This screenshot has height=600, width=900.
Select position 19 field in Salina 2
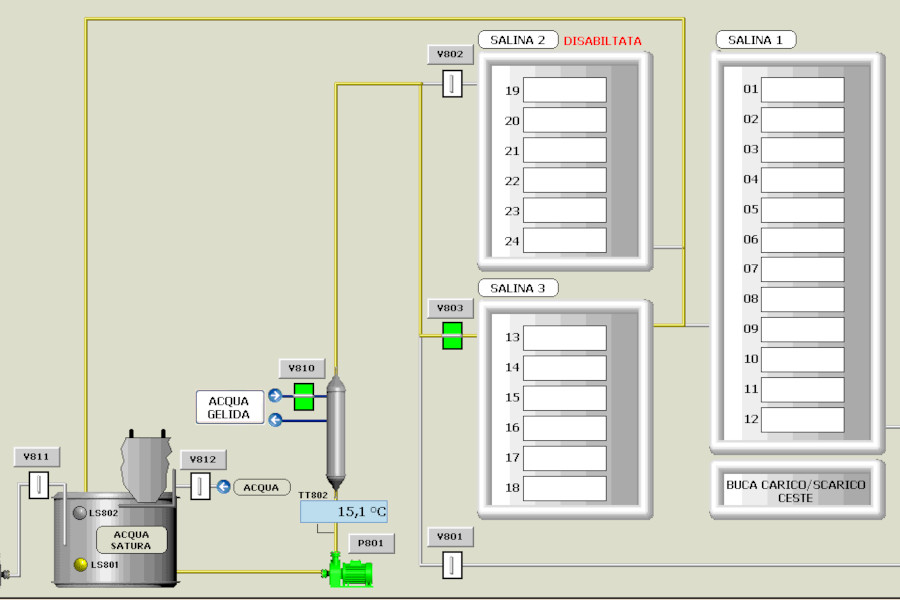[565, 90]
